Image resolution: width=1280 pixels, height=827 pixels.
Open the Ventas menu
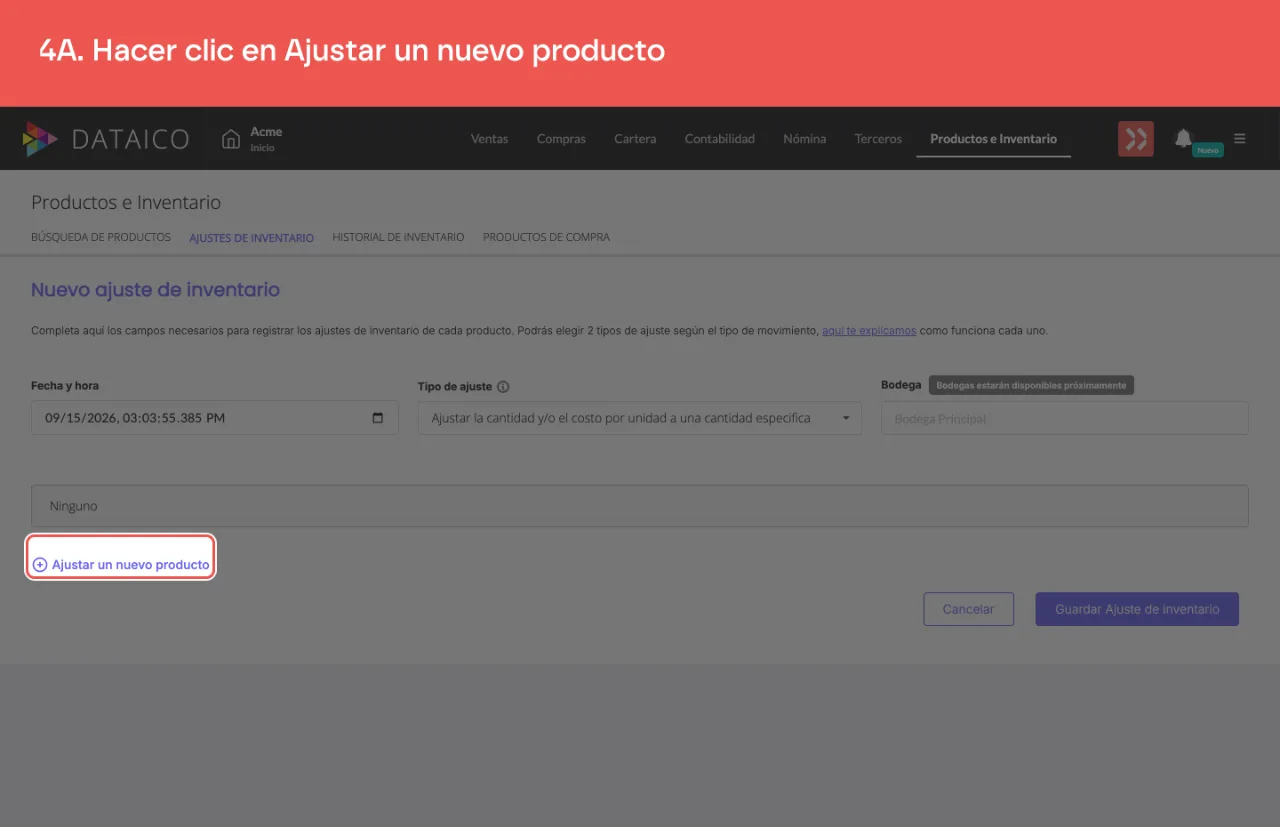click(x=489, y=139)
